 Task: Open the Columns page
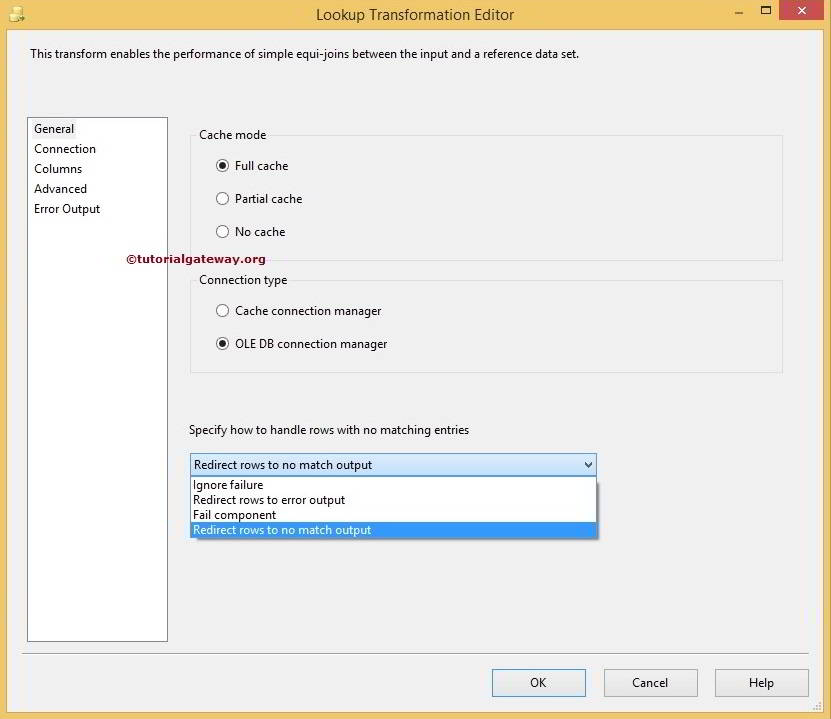click(x=57, y=168)
